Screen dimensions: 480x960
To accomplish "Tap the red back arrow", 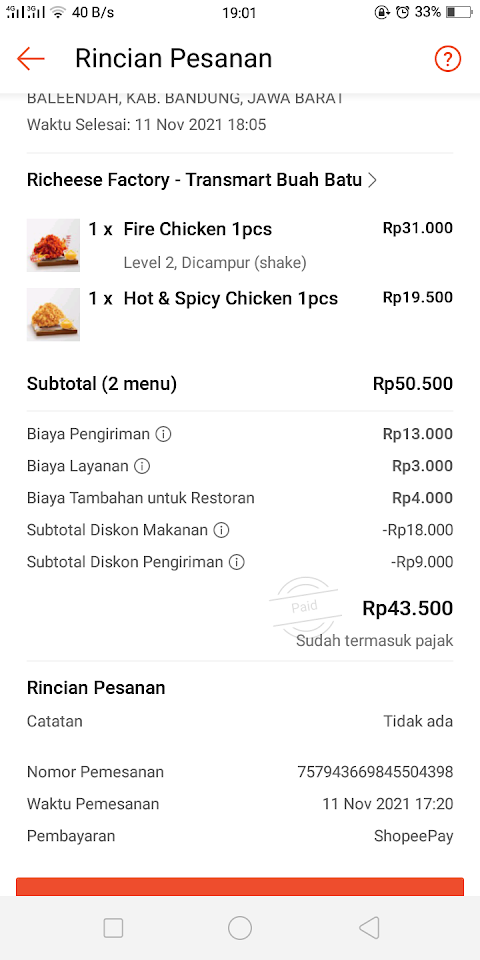I will (31, 59).
